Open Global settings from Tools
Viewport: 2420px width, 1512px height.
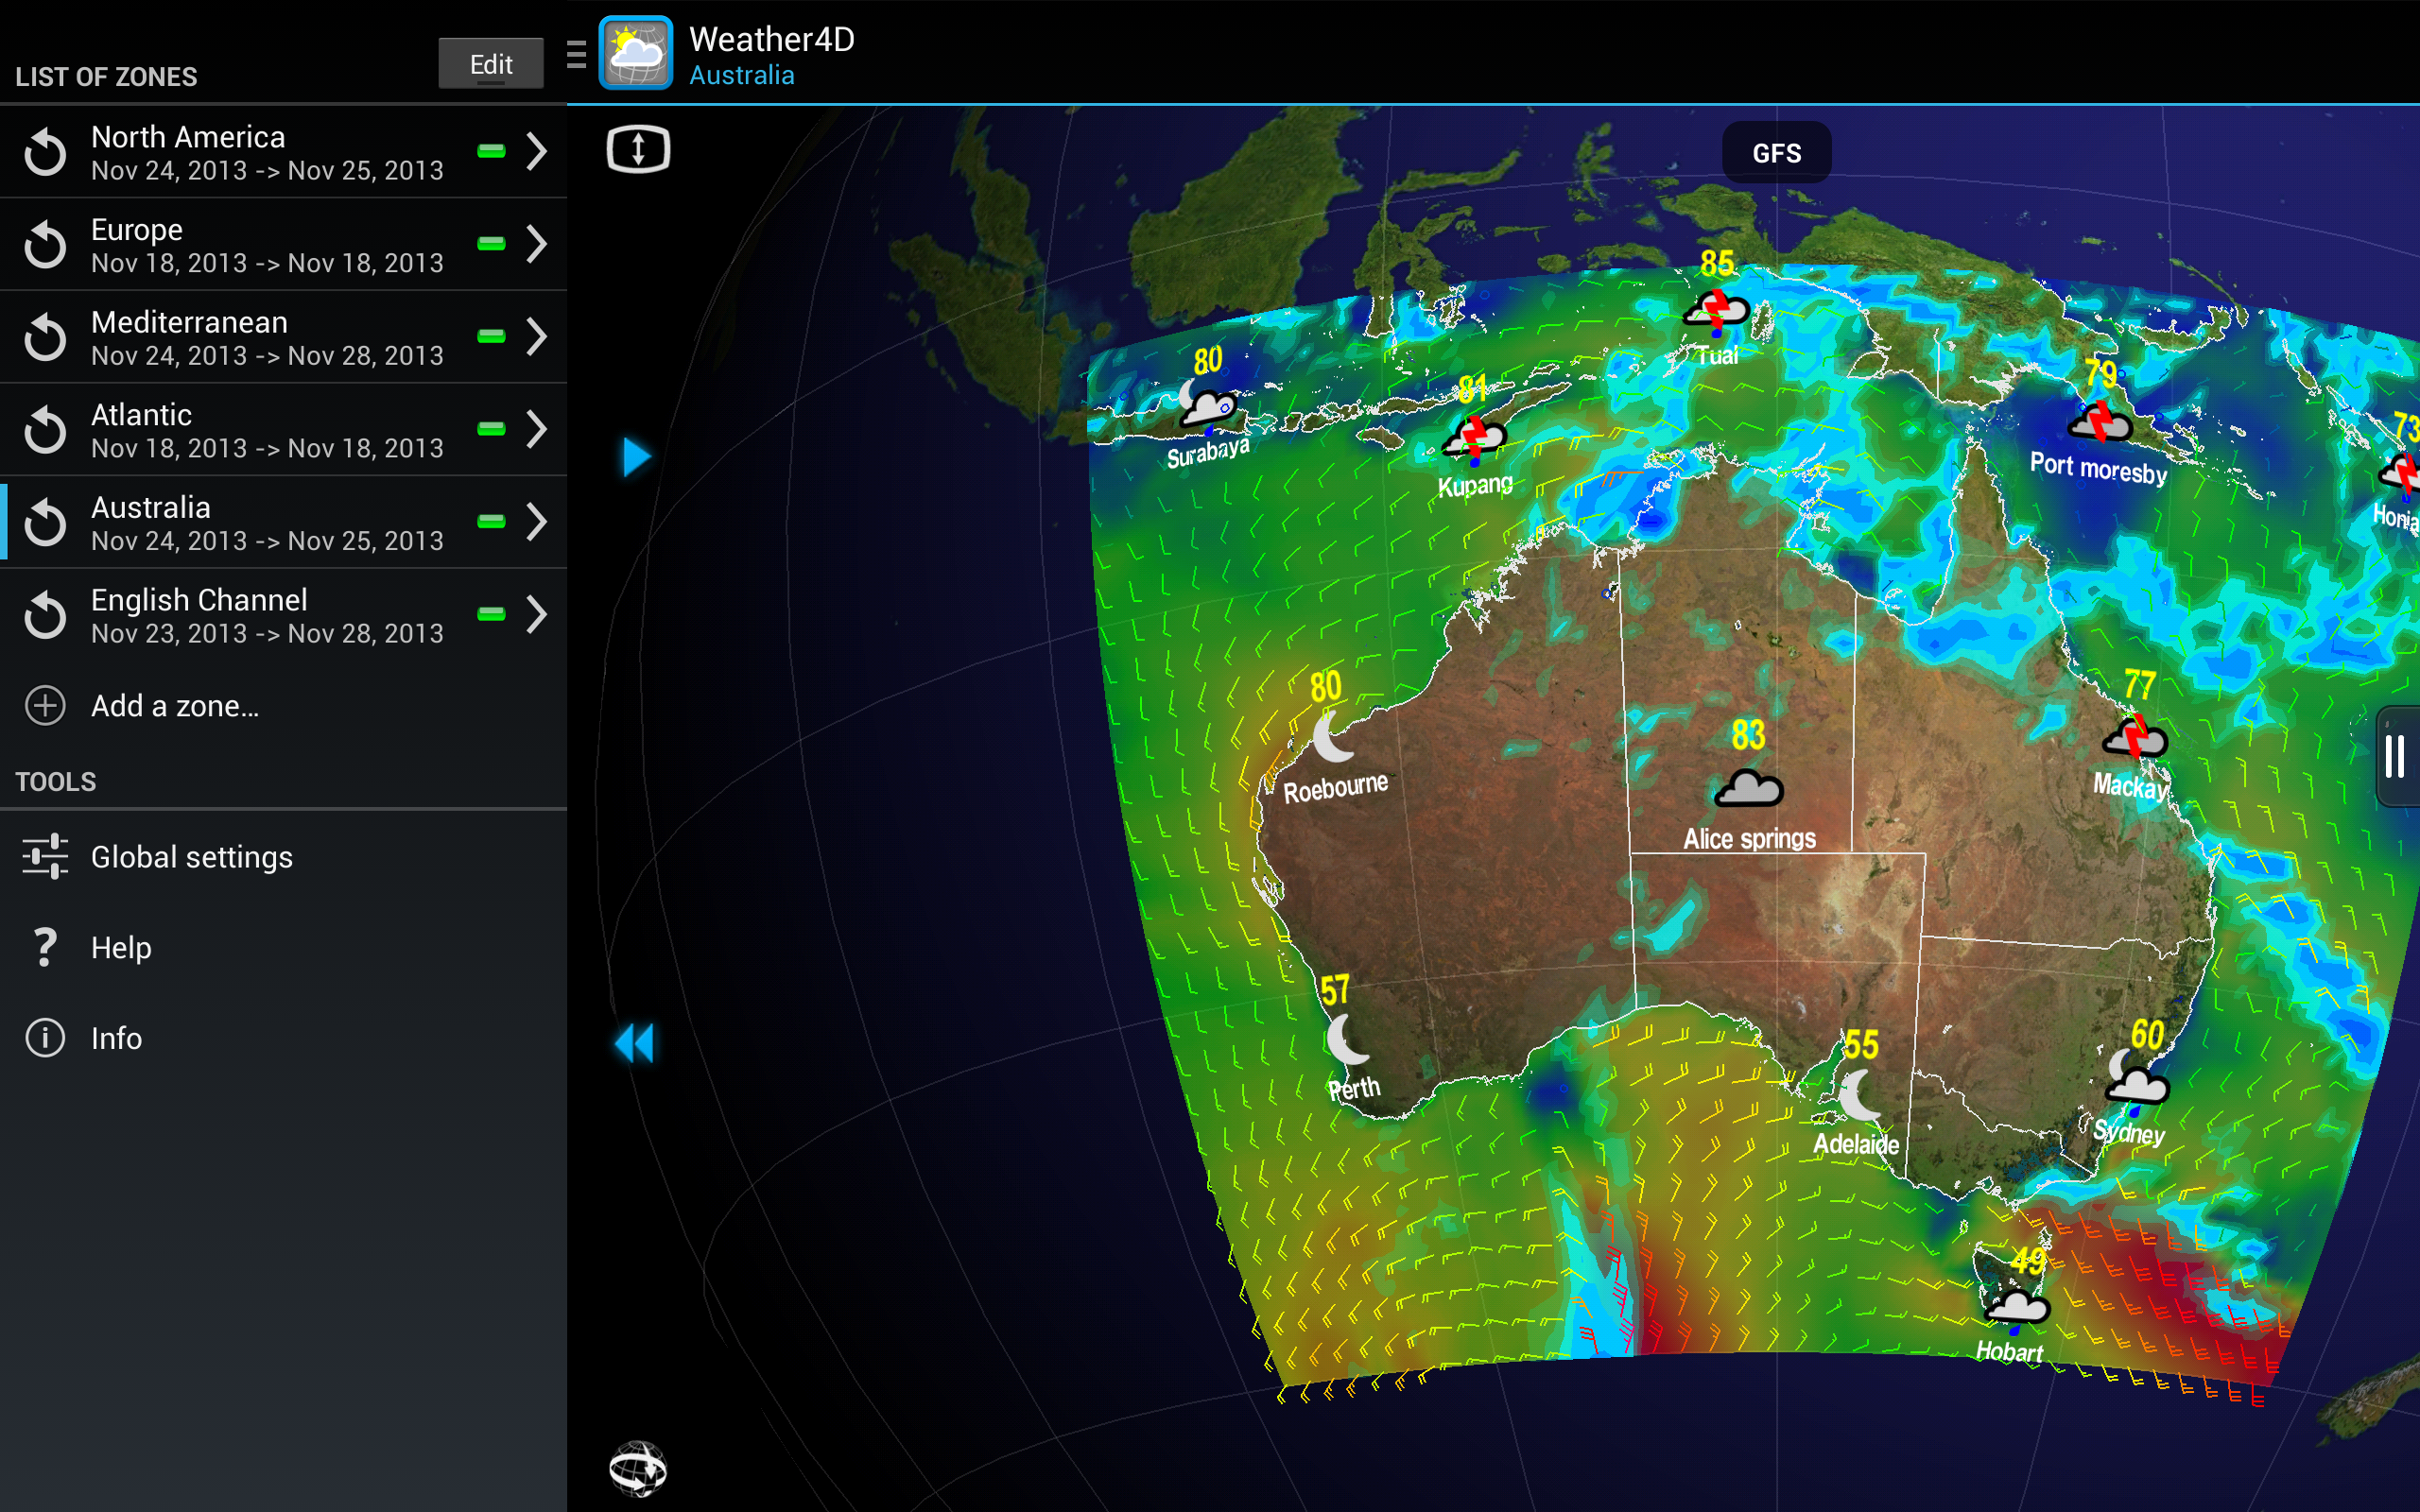pyautogui.click(x=192, y=856)
